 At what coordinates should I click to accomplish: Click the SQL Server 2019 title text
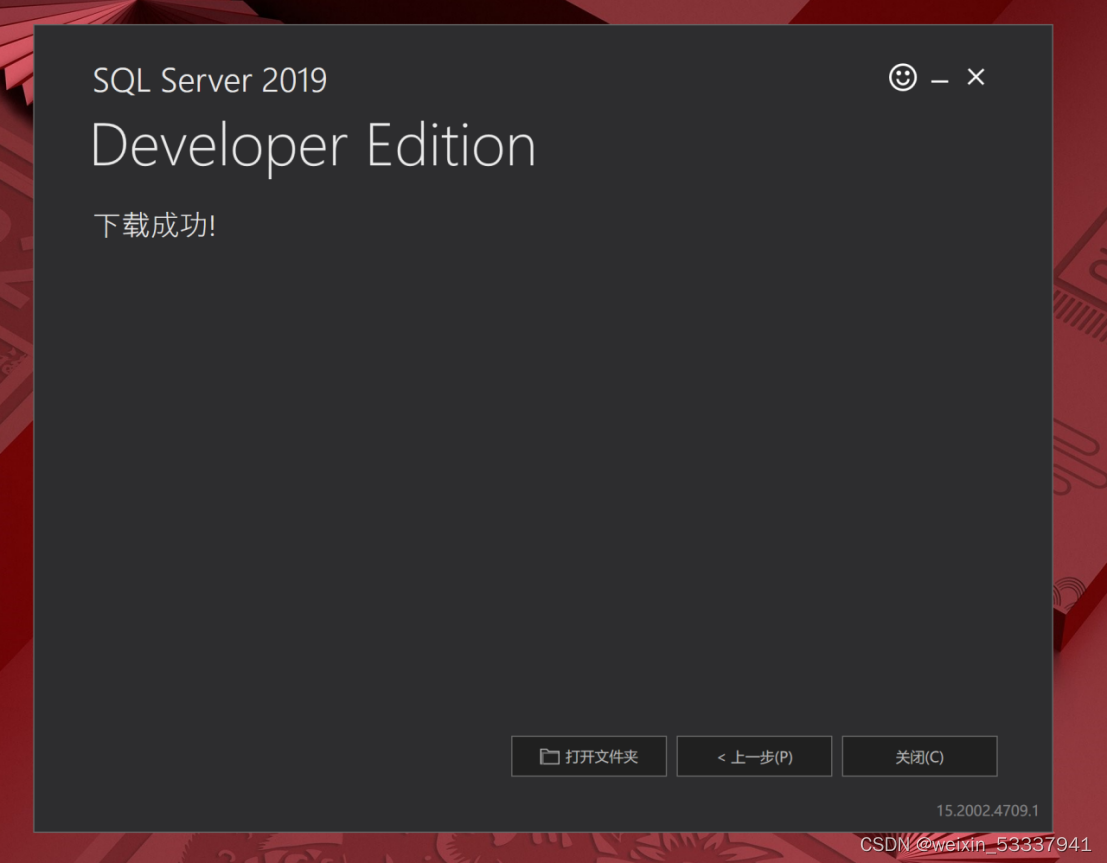[x=210, y=81]
